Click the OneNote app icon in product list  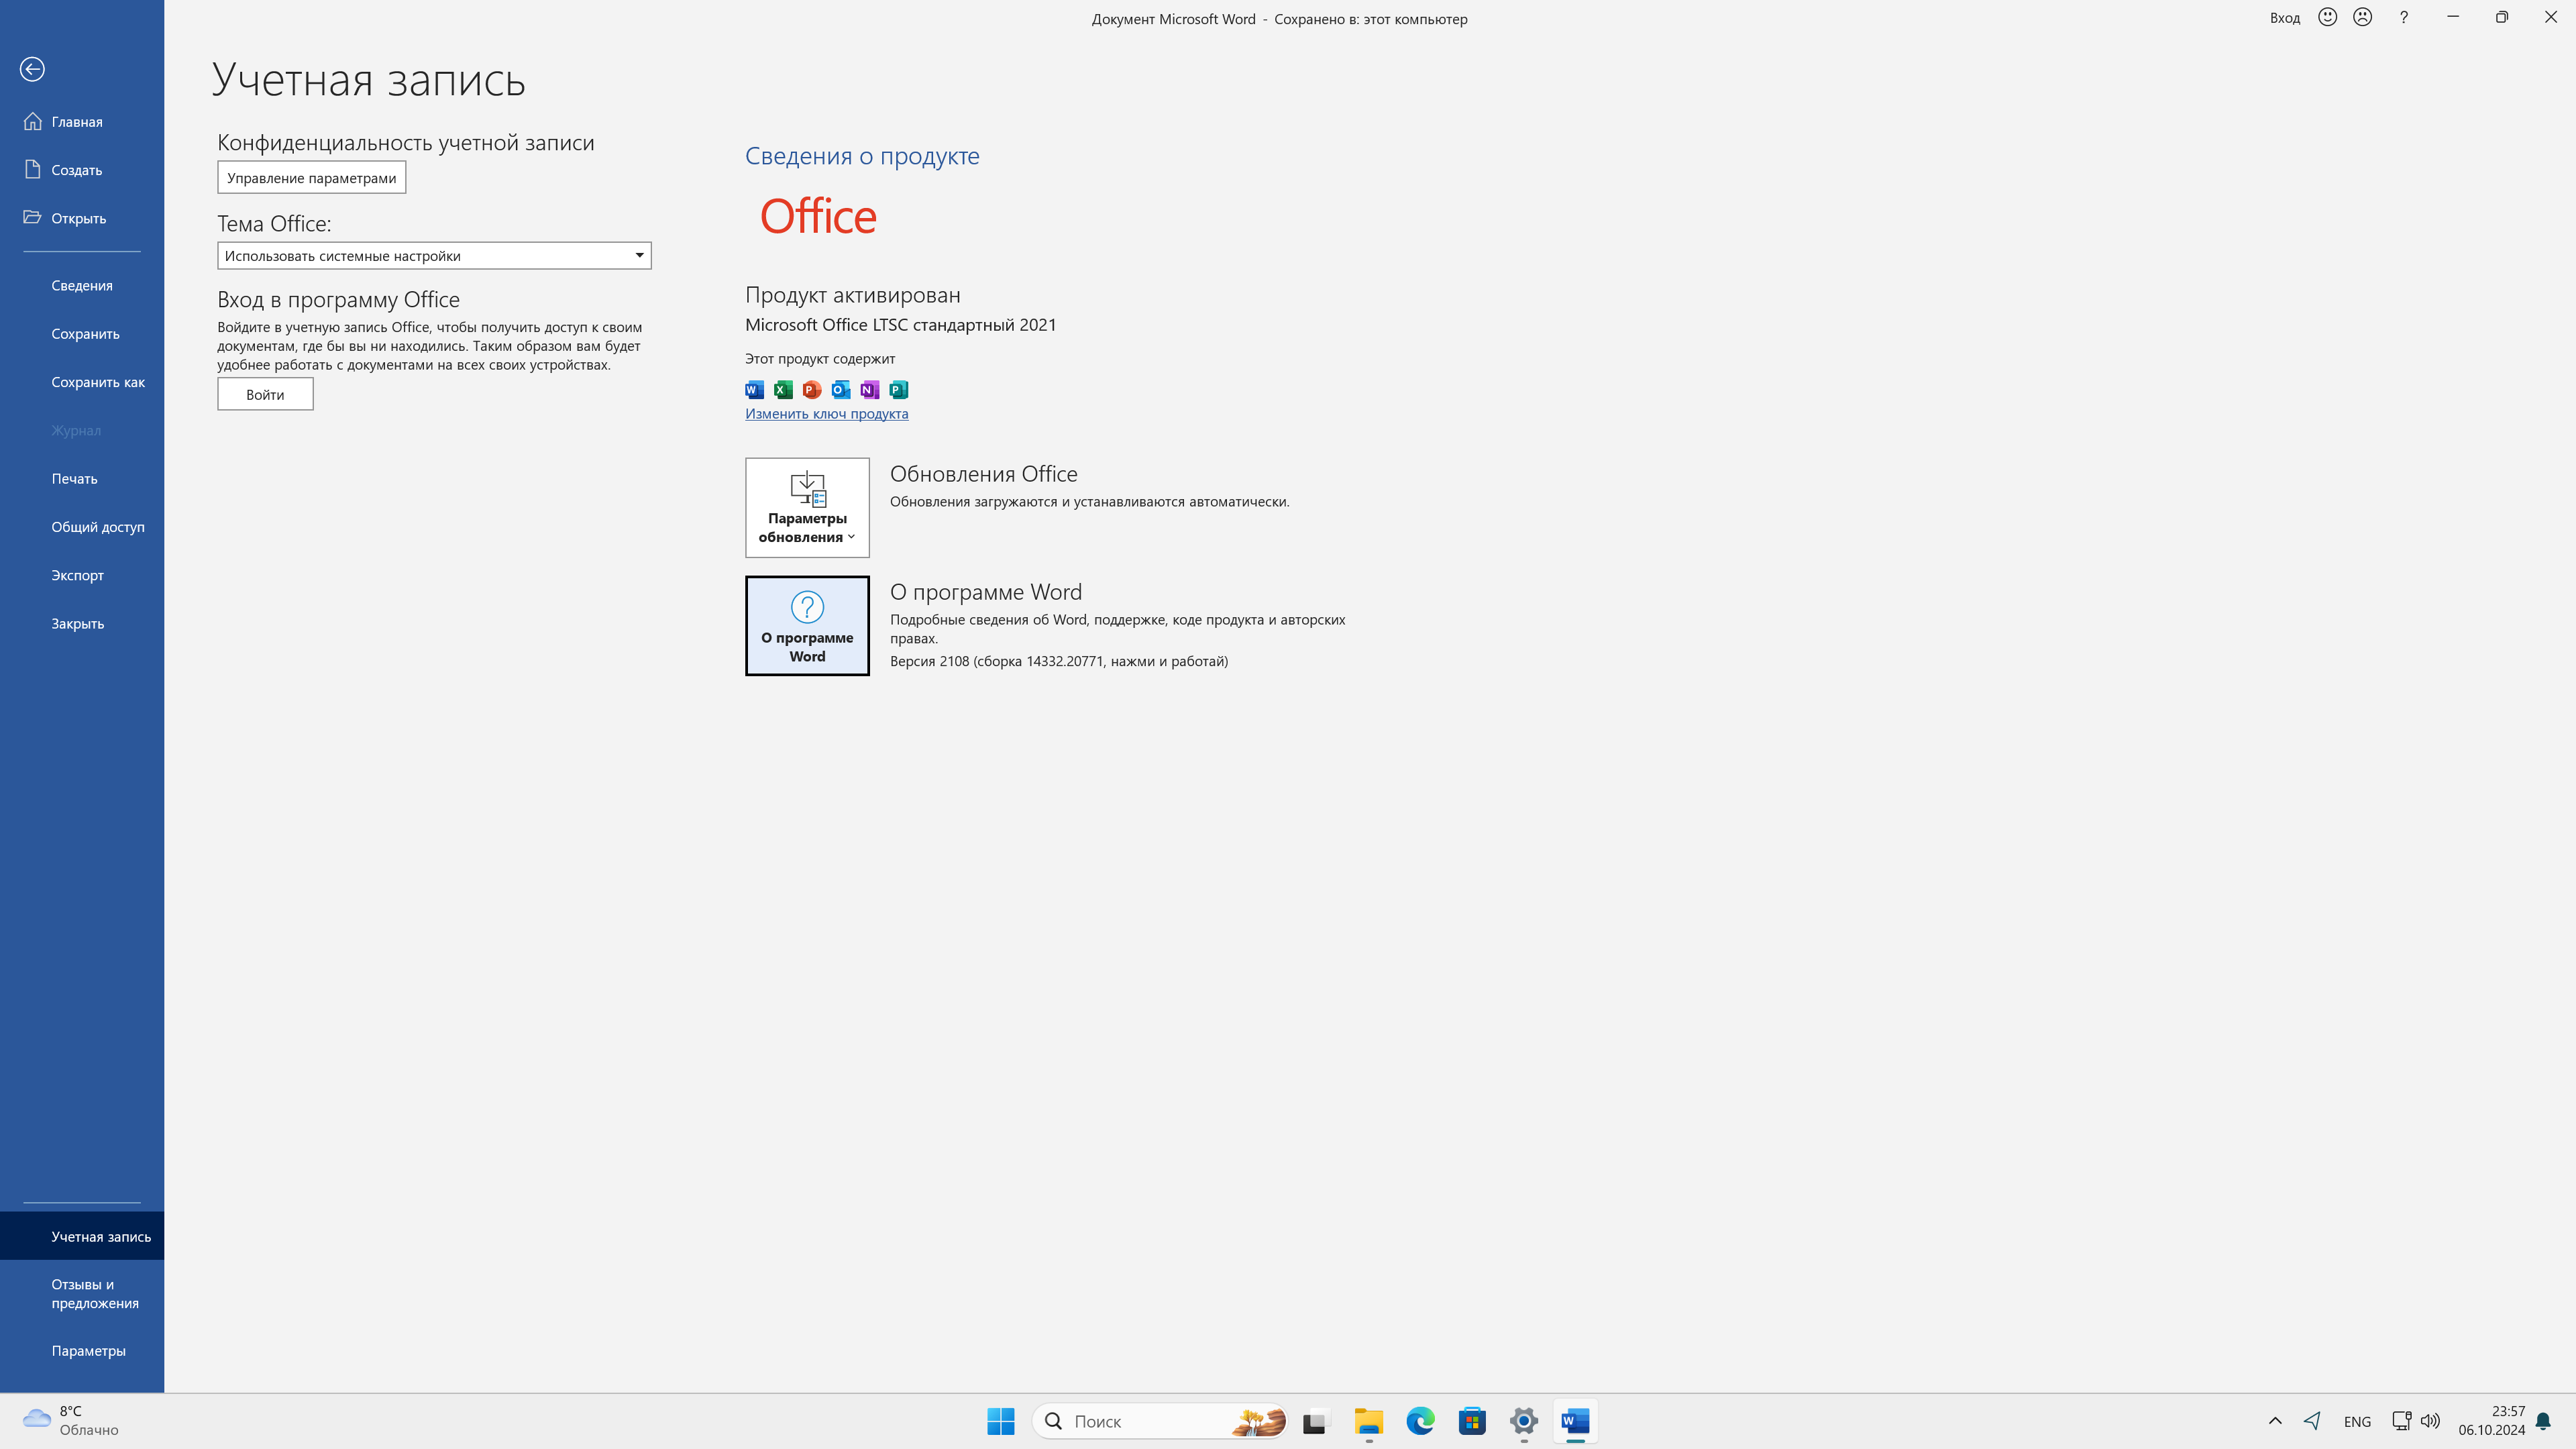point(869,390)
